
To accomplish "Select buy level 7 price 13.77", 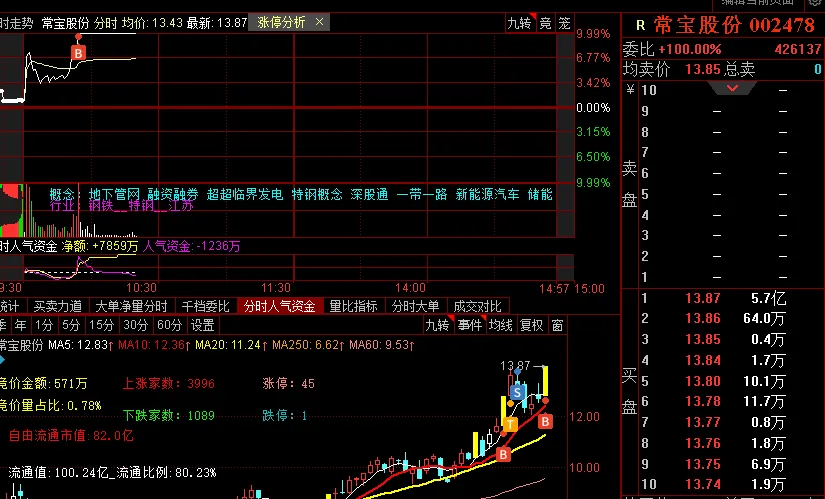I will (x=702, y=422).
